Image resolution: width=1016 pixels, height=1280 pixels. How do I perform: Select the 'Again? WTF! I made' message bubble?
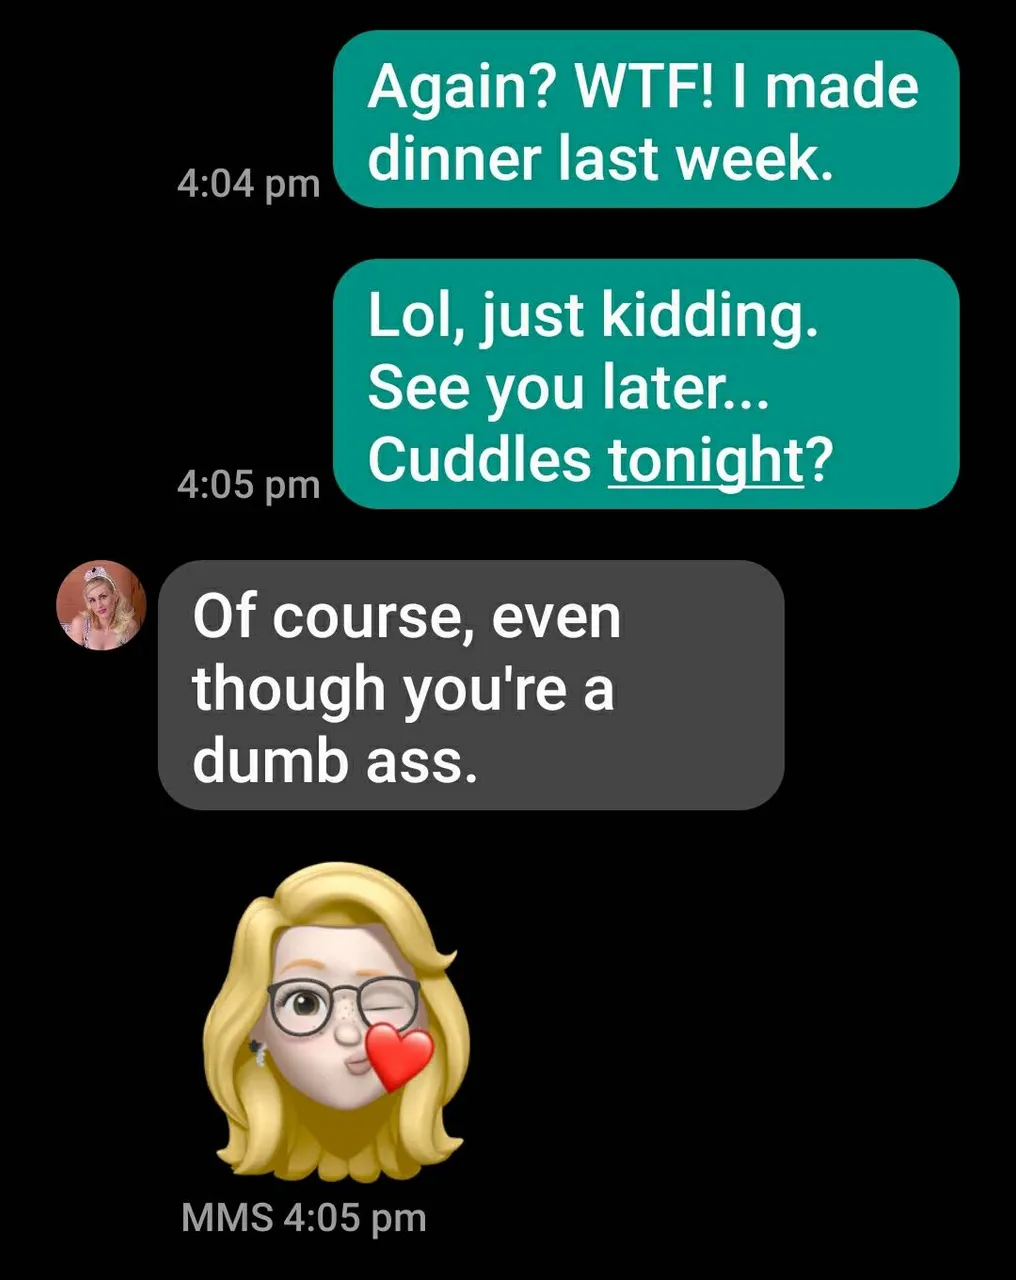[646, 119]
